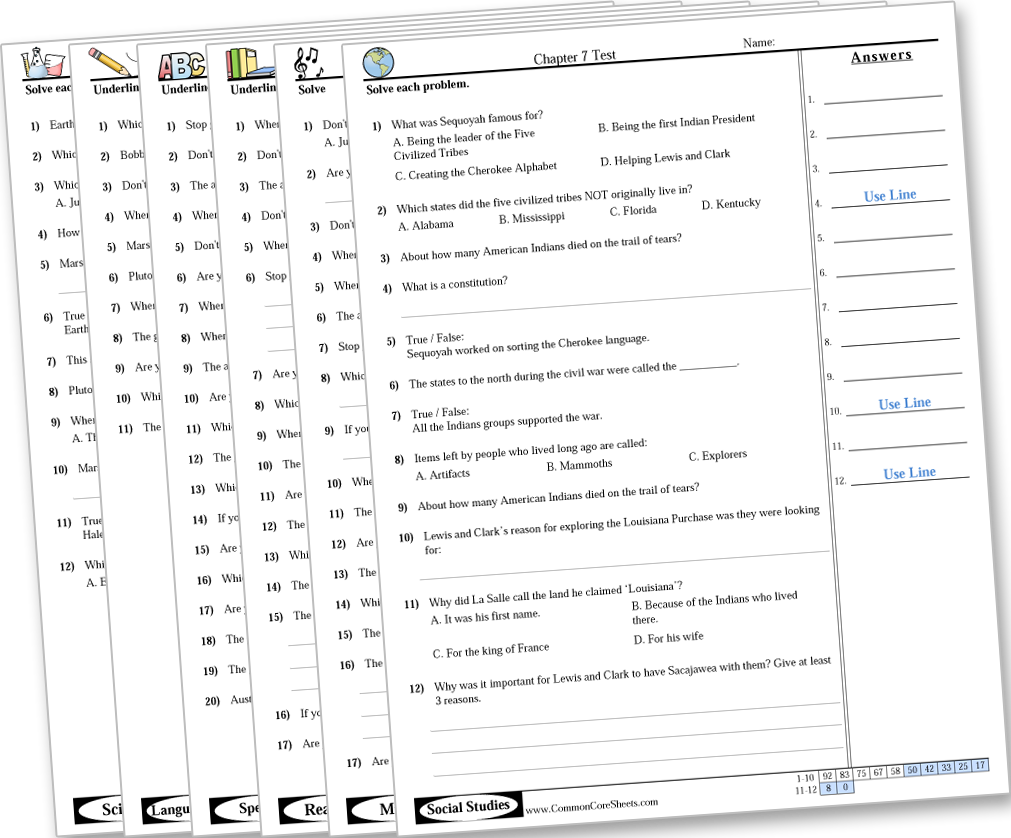The image size is (1011, 838).
Task: Choose option C. Creating the Cherokee Alphabet
Action: [x=475, y=170]
